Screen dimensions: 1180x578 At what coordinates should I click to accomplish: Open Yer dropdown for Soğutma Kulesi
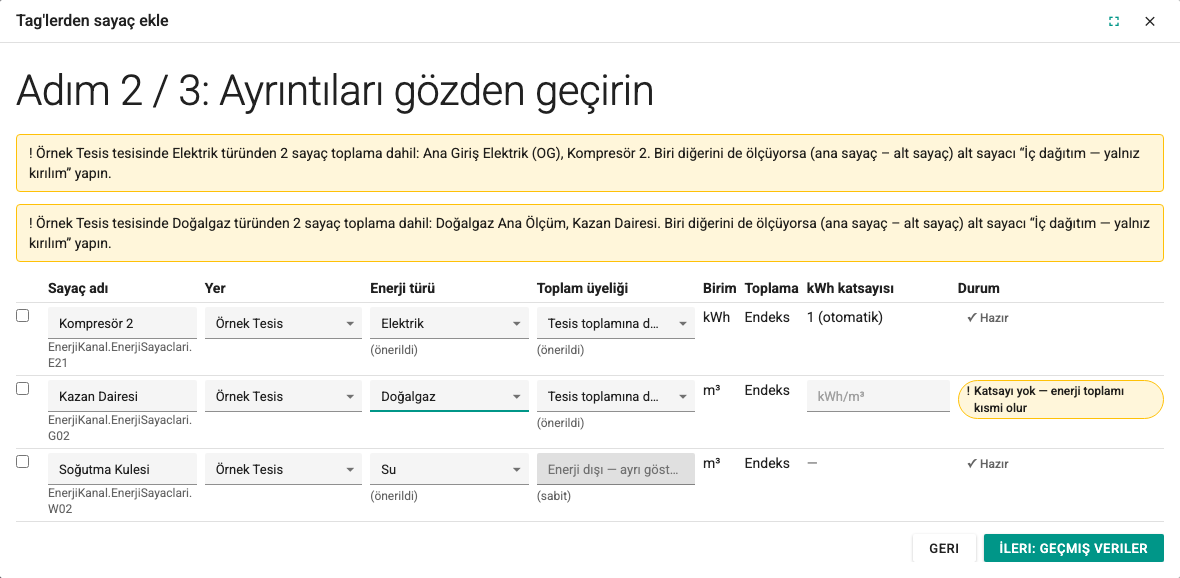pos(283,469)
